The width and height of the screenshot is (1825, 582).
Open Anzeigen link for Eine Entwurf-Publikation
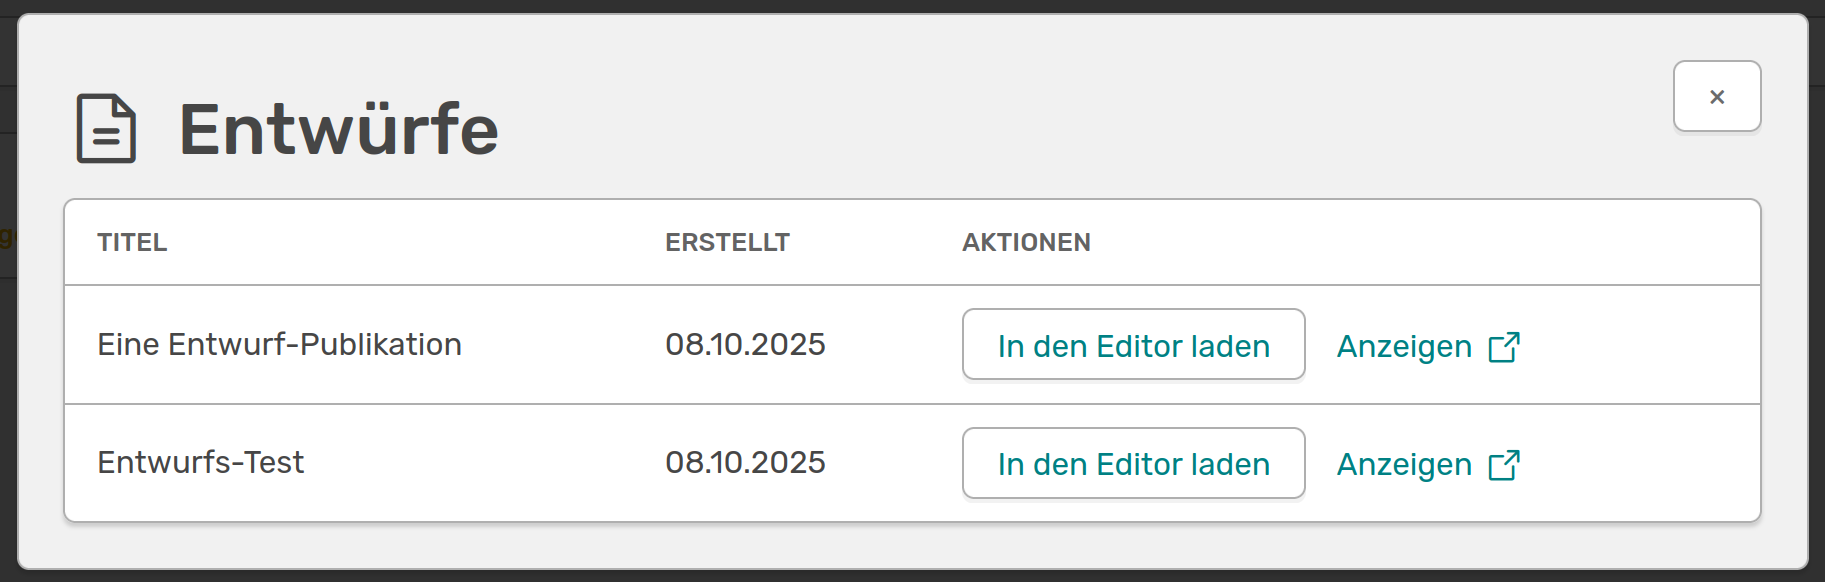[x=1404, y=347]
